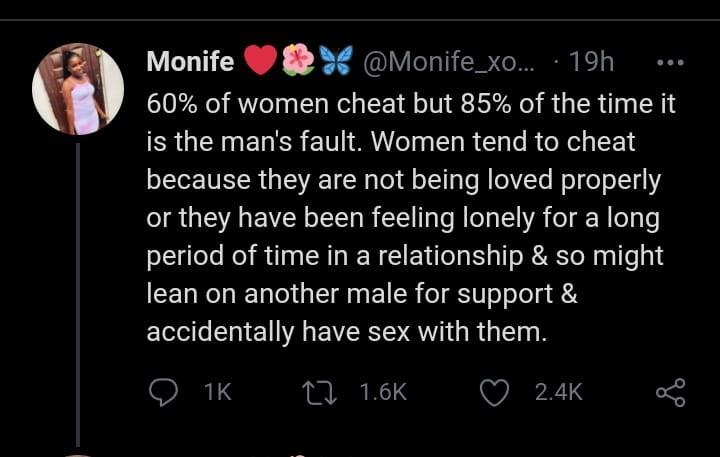Click the 1K reply count
This screenshot has width=720, height=457.
pos(216,393)
